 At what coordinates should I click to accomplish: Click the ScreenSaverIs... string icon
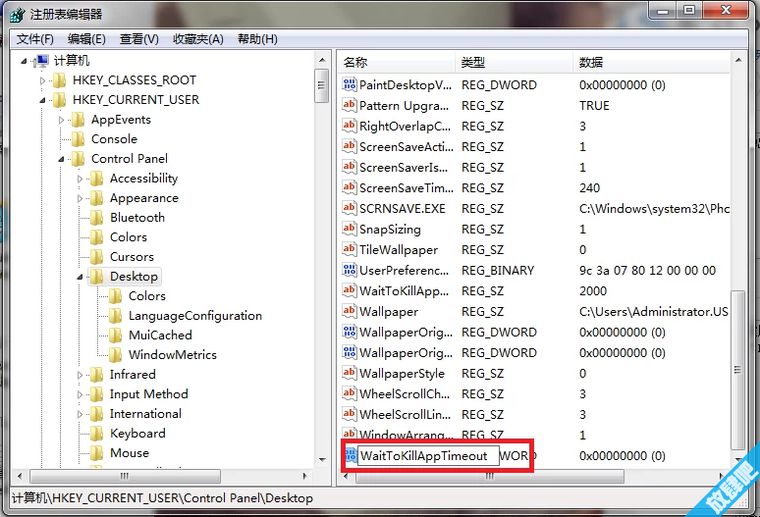[x=349, y=167]
